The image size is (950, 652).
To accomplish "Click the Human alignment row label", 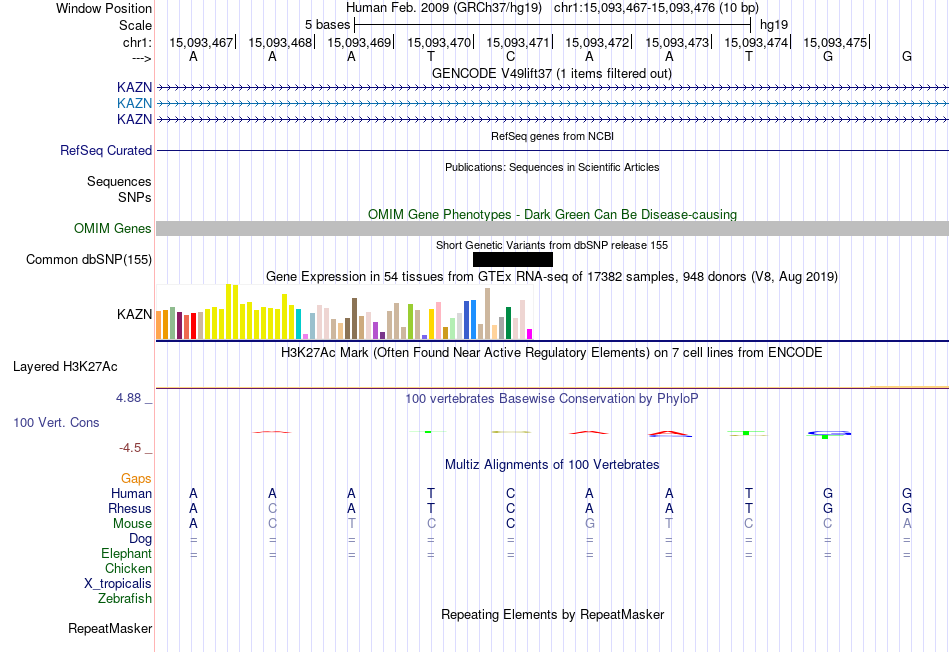I will pos(131,493).
